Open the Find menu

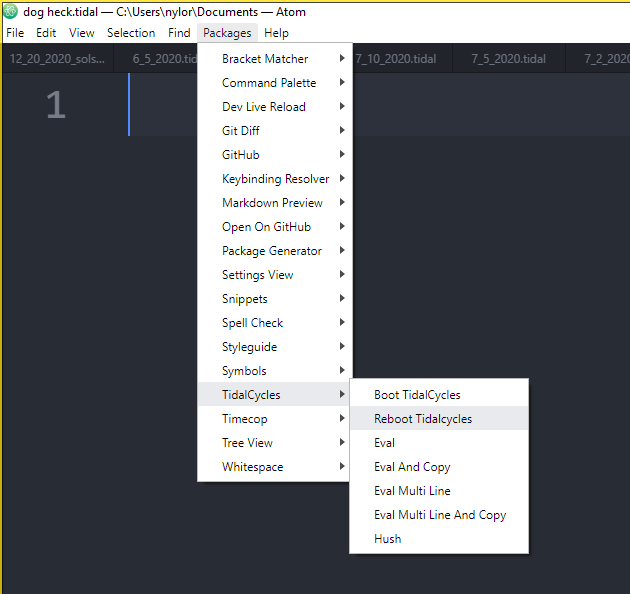(x=179, y=33)
